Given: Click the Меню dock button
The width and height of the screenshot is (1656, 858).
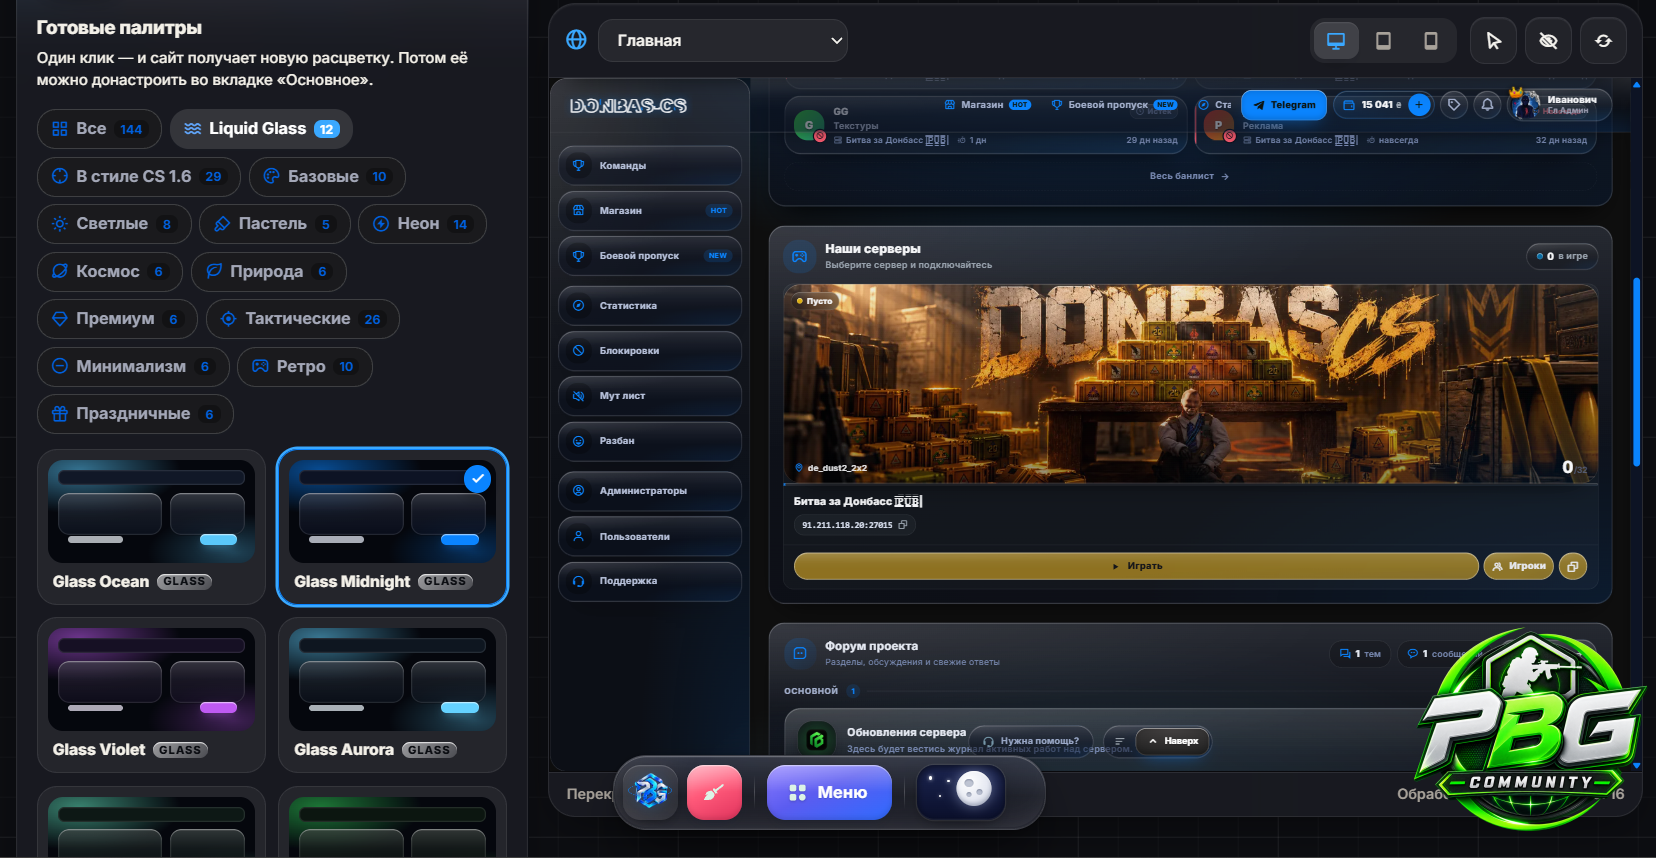Looking at the screenshot, I should pos(829,792).
